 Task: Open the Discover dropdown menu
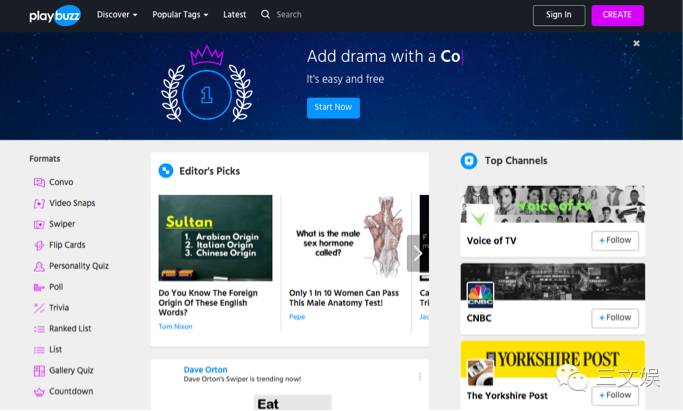(117, 14)
